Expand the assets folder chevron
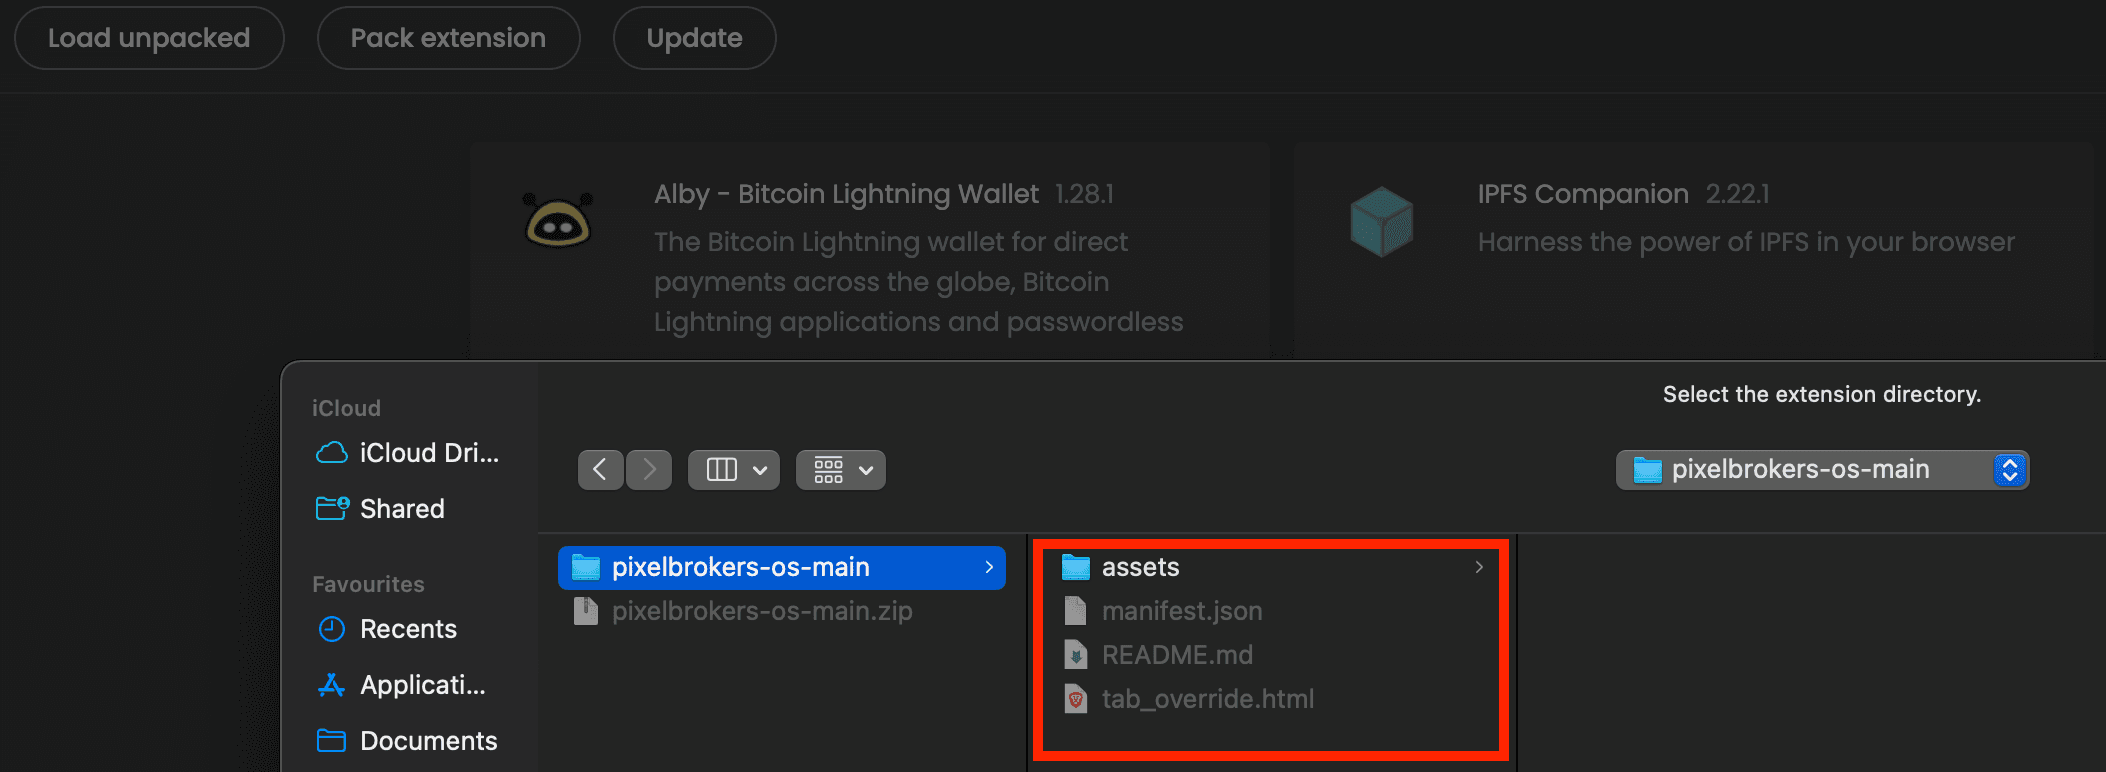 pyautogui.click(x=1479, y=567)
